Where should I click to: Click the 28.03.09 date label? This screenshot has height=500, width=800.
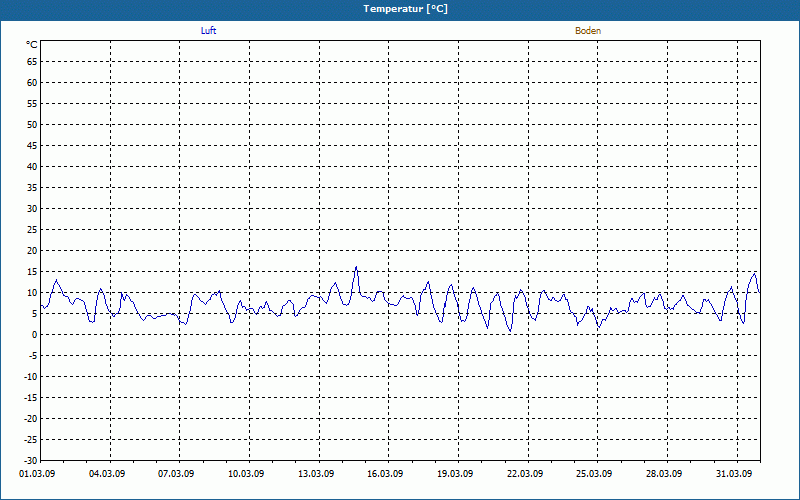(x=664, y=474)
